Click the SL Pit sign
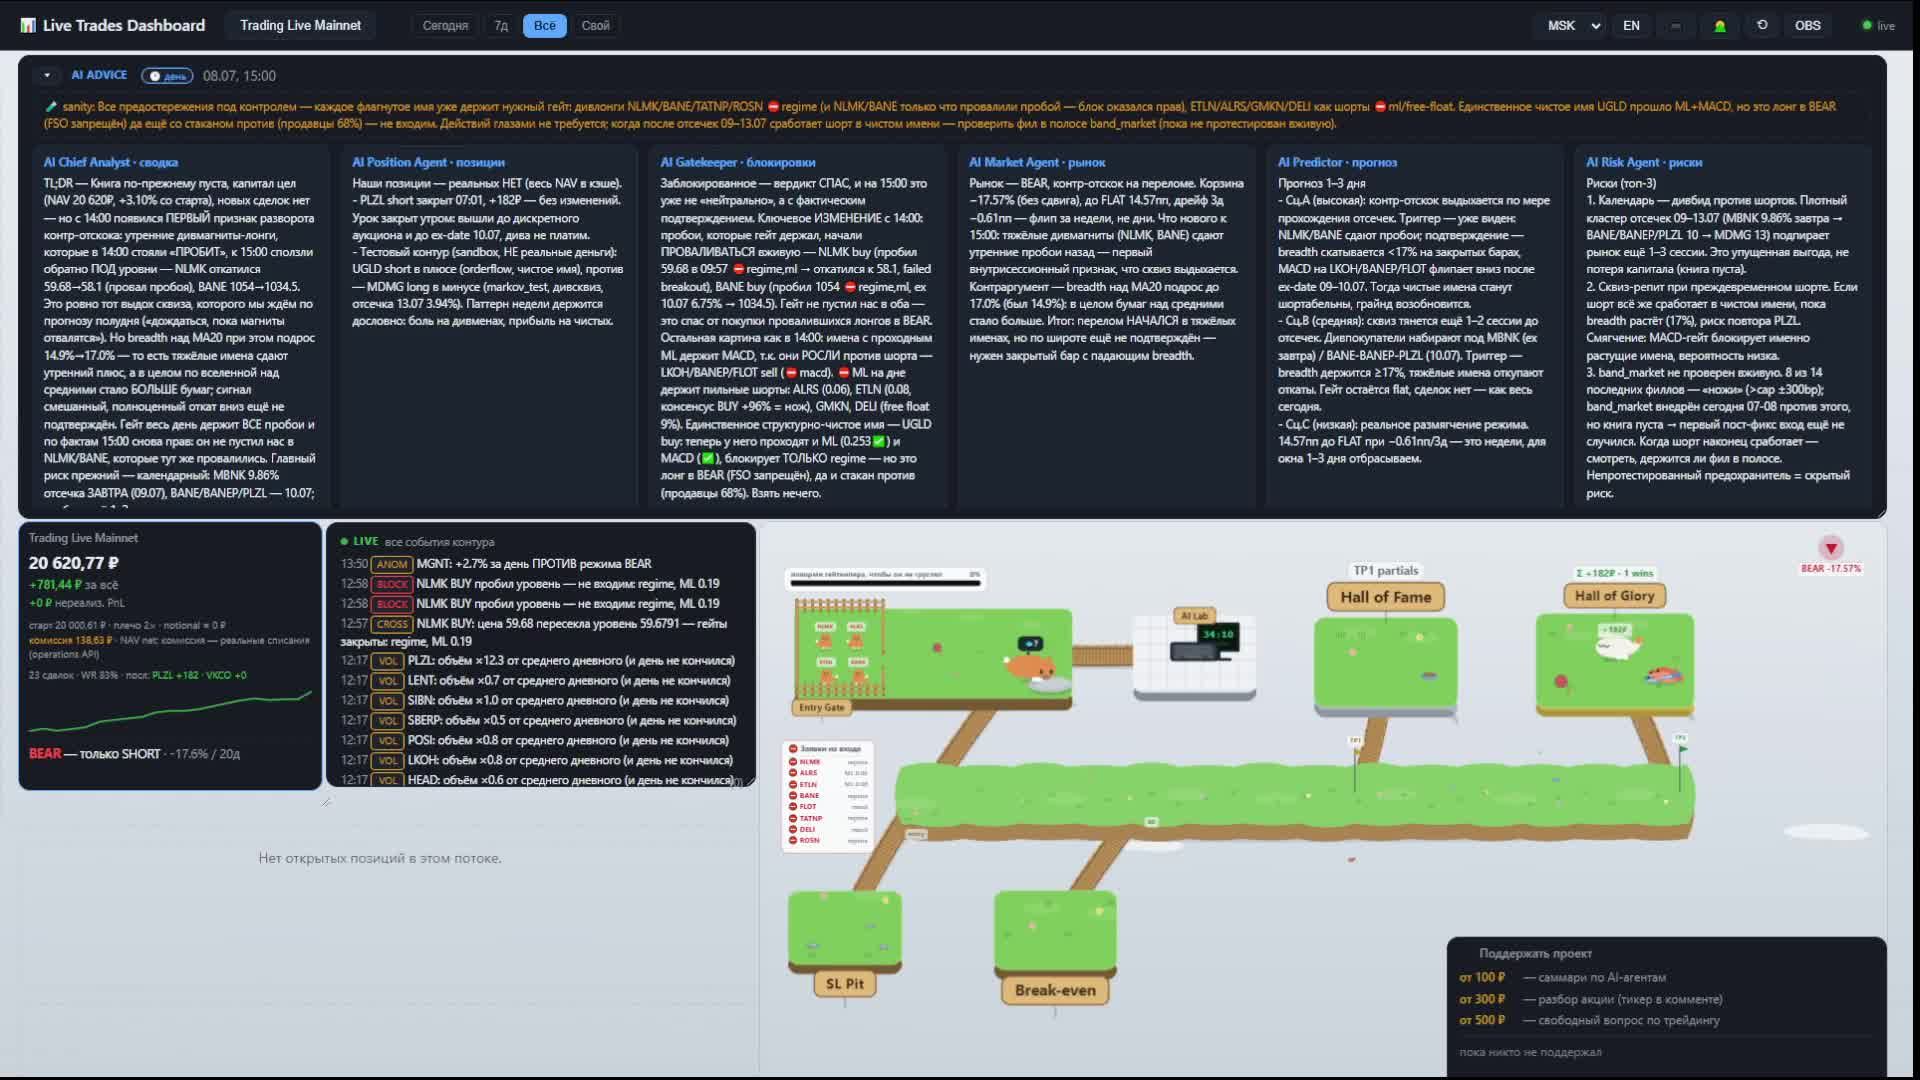 tap(845, 984)
